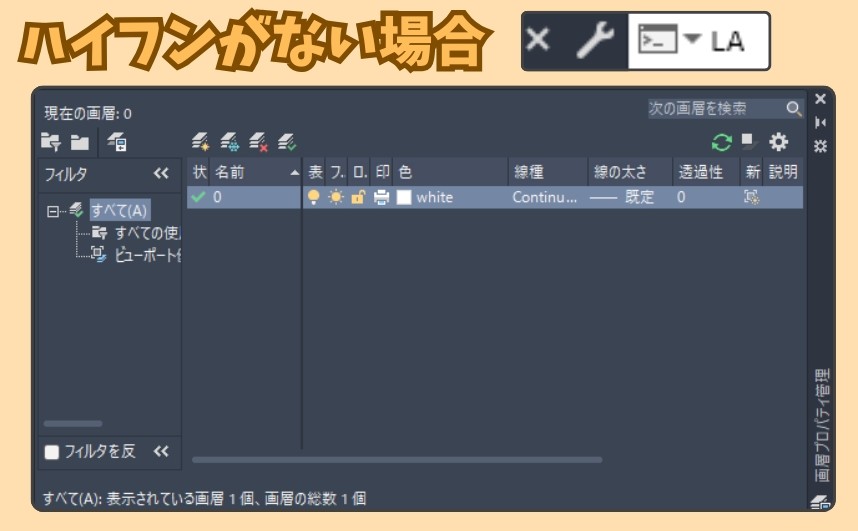Image resolution: width=858 pixels, height=531 pixels.
Task: Toggle layer 0 plot printer icon
Action: tap(381, 198)
